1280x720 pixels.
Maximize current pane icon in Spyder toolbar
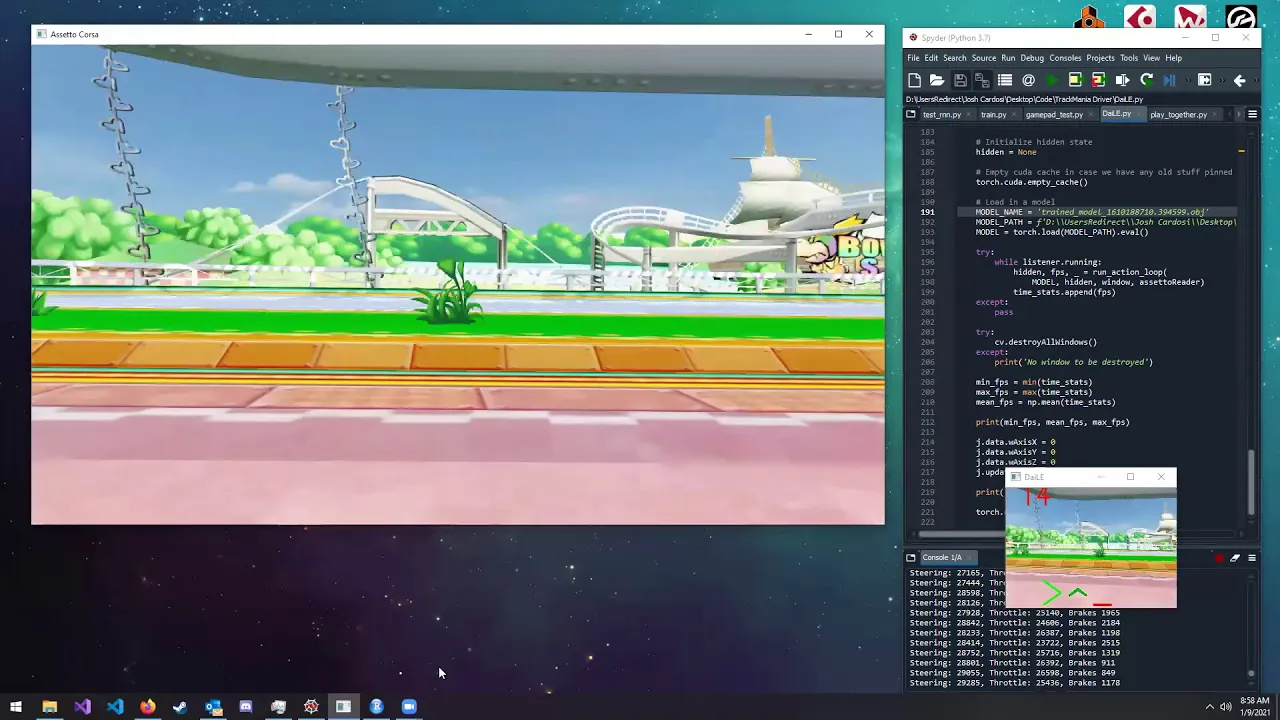1204,80
